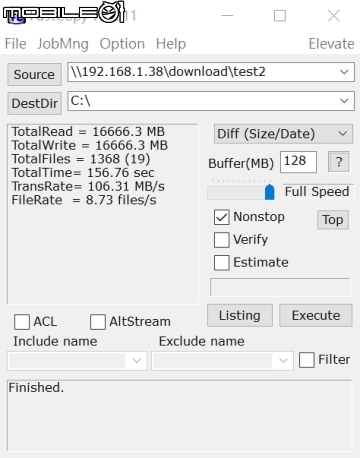Tick the ACL checkbox

(x=22, y=322)
